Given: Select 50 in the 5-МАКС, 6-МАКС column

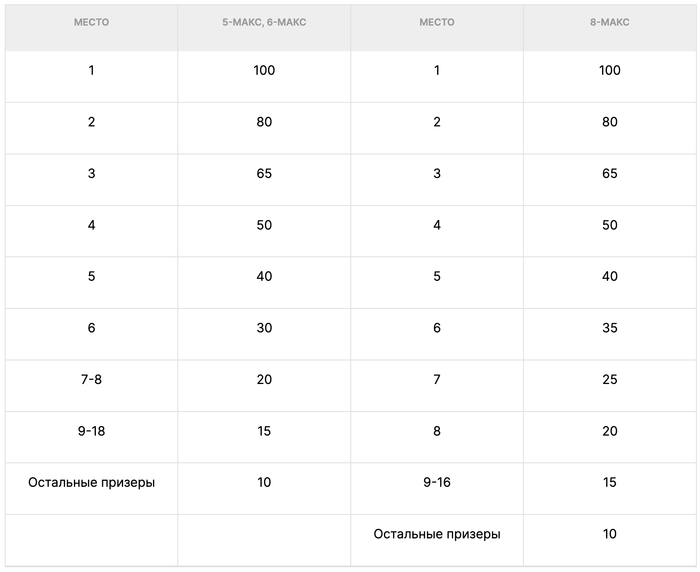Looking at the screenshot, I should (264, 225).
